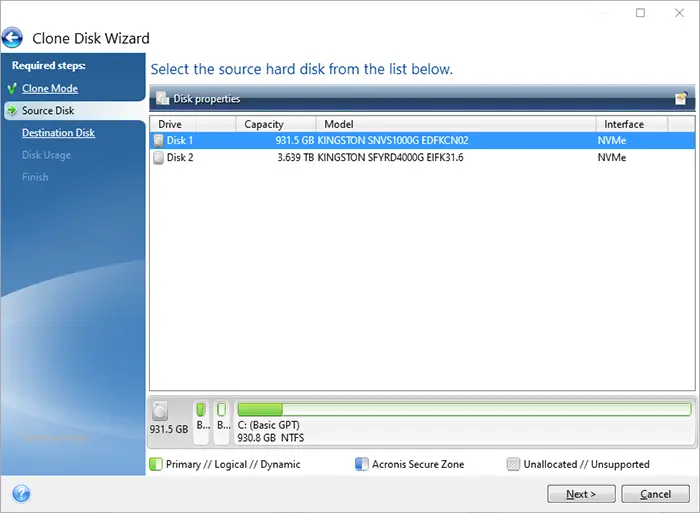Close the Clone Disk Wizard window

tap(679, 13)
